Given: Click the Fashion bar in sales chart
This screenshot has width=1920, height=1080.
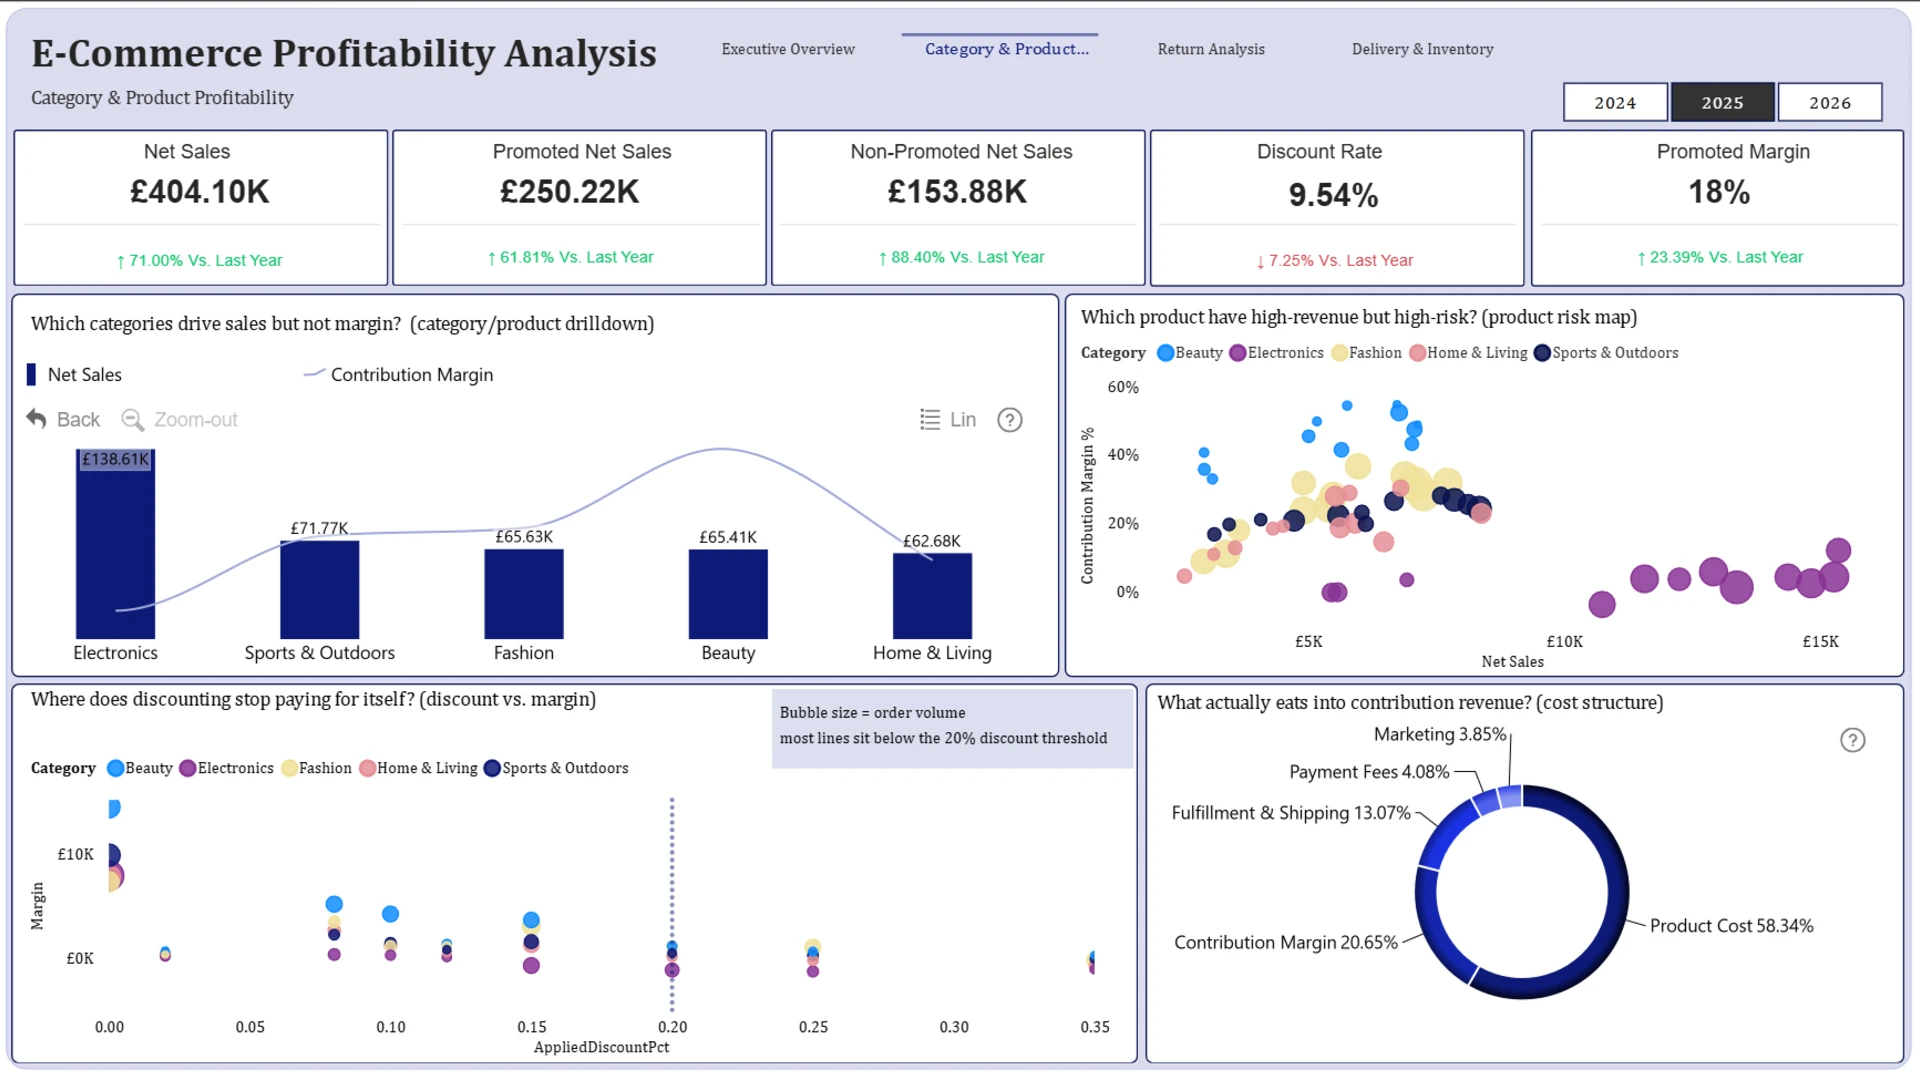Looking at the screenshot, I should click(524, 594).
